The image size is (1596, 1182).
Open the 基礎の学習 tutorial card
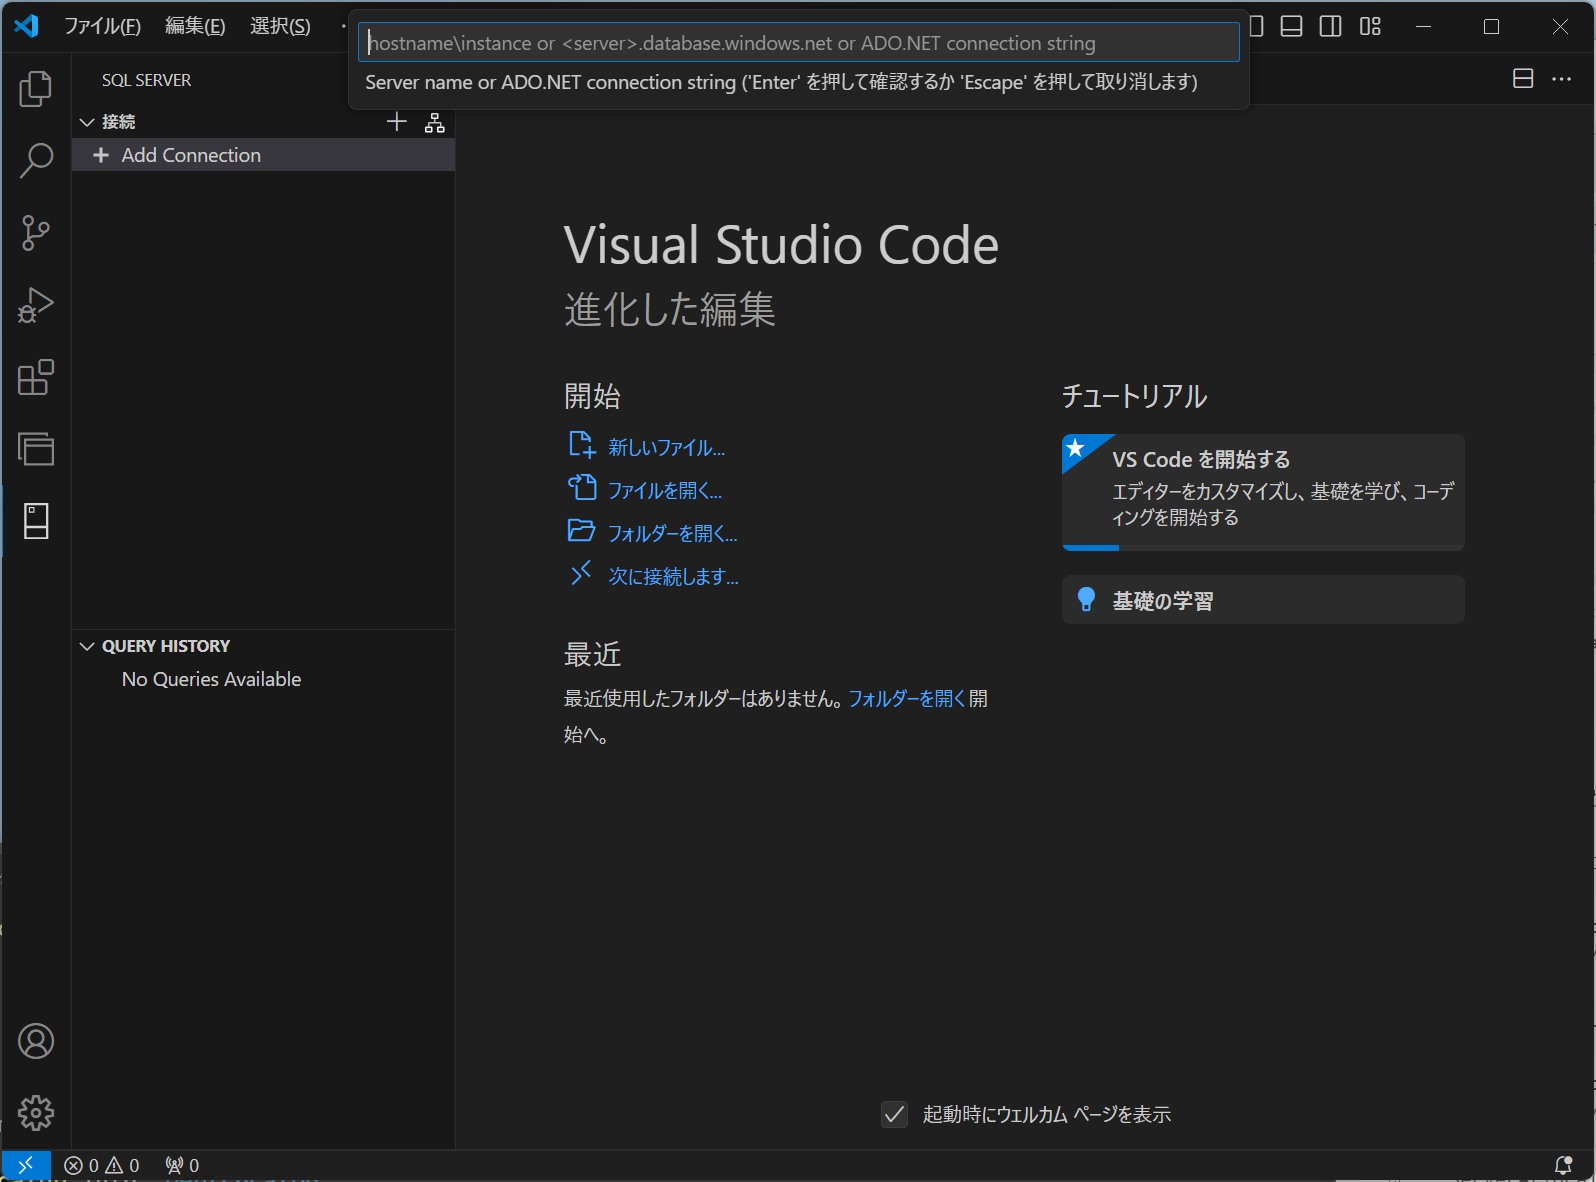click(x=1263, y=600)
